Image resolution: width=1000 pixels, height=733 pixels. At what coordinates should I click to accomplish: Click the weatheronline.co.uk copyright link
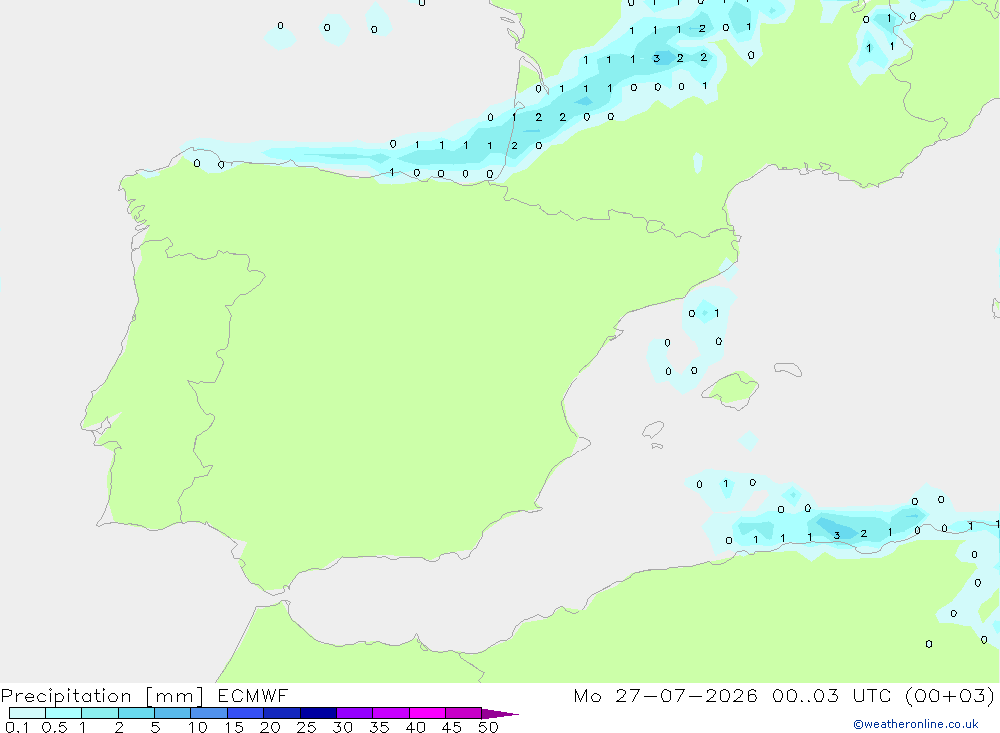916,724
